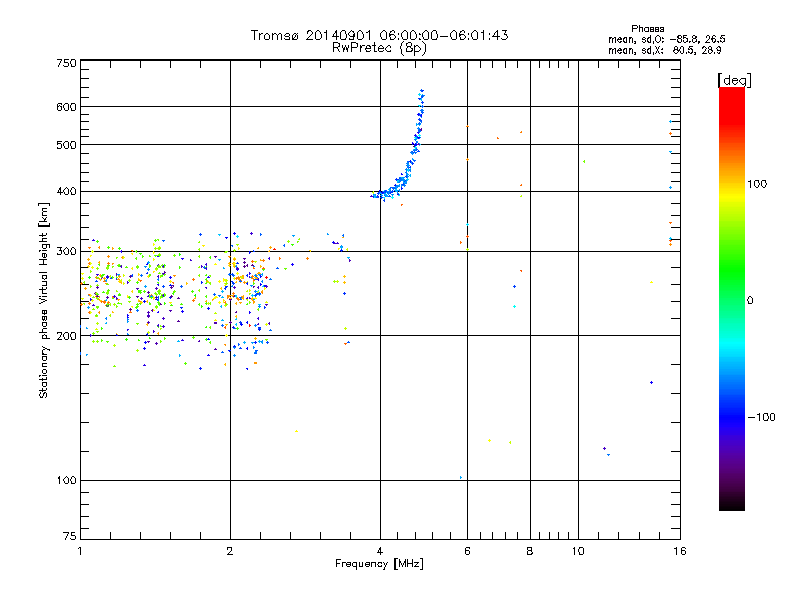
Task: Select the 400 km y-axis tick label
Action: click(x=65, y=191)
